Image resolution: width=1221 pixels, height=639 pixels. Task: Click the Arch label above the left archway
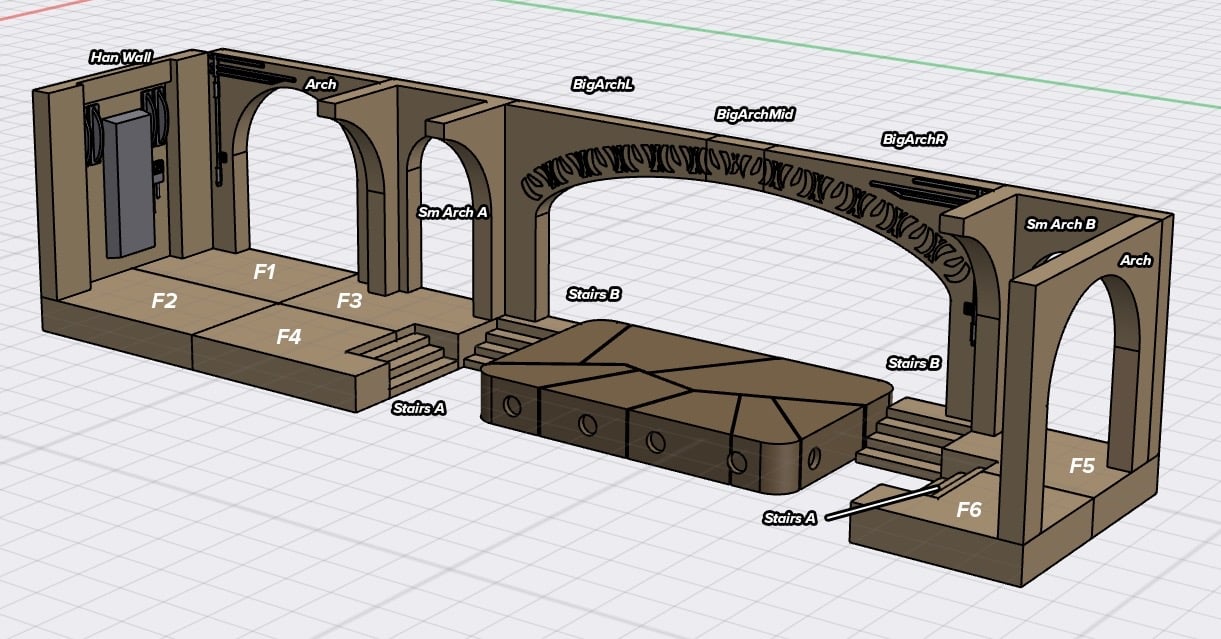click(322, 86)
